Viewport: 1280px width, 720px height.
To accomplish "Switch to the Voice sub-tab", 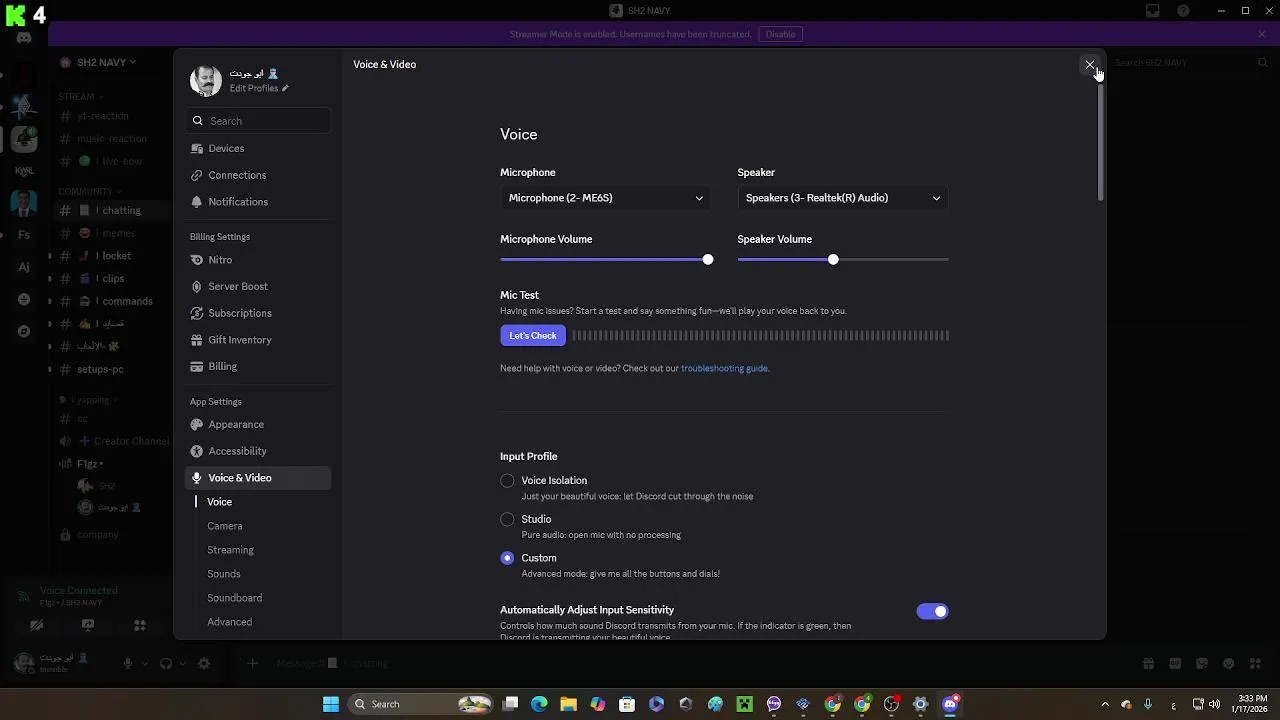I will 219,502.
